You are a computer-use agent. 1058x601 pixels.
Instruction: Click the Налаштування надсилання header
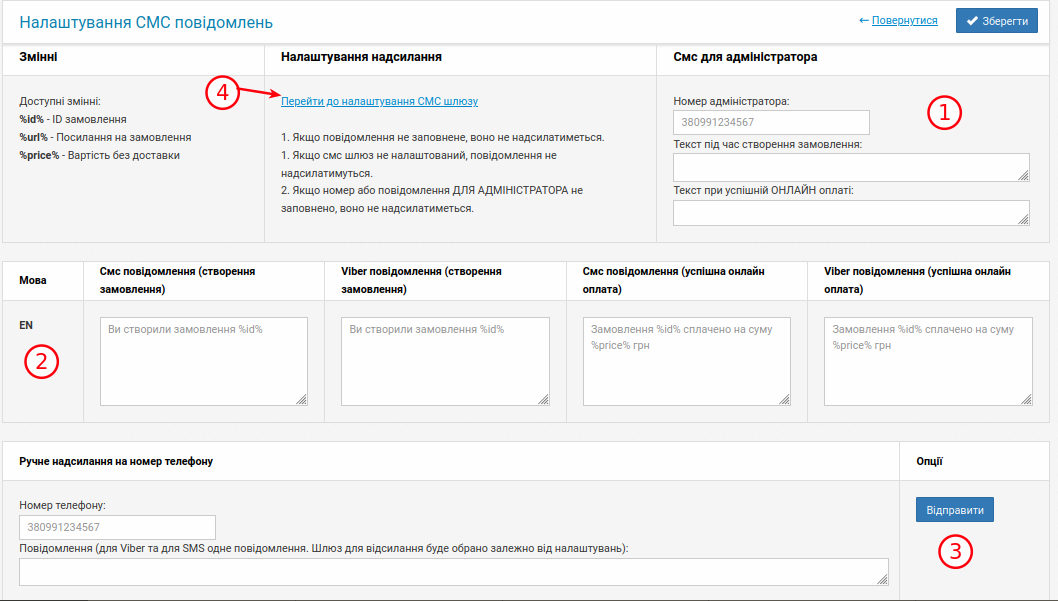click(361, 57)
